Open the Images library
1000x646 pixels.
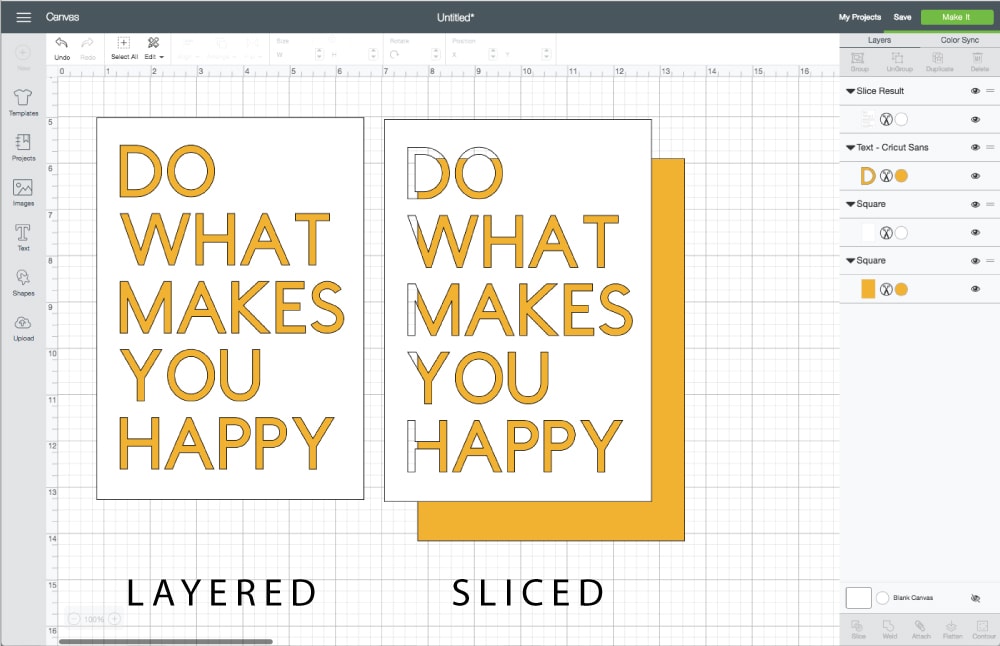coord(23,191)
